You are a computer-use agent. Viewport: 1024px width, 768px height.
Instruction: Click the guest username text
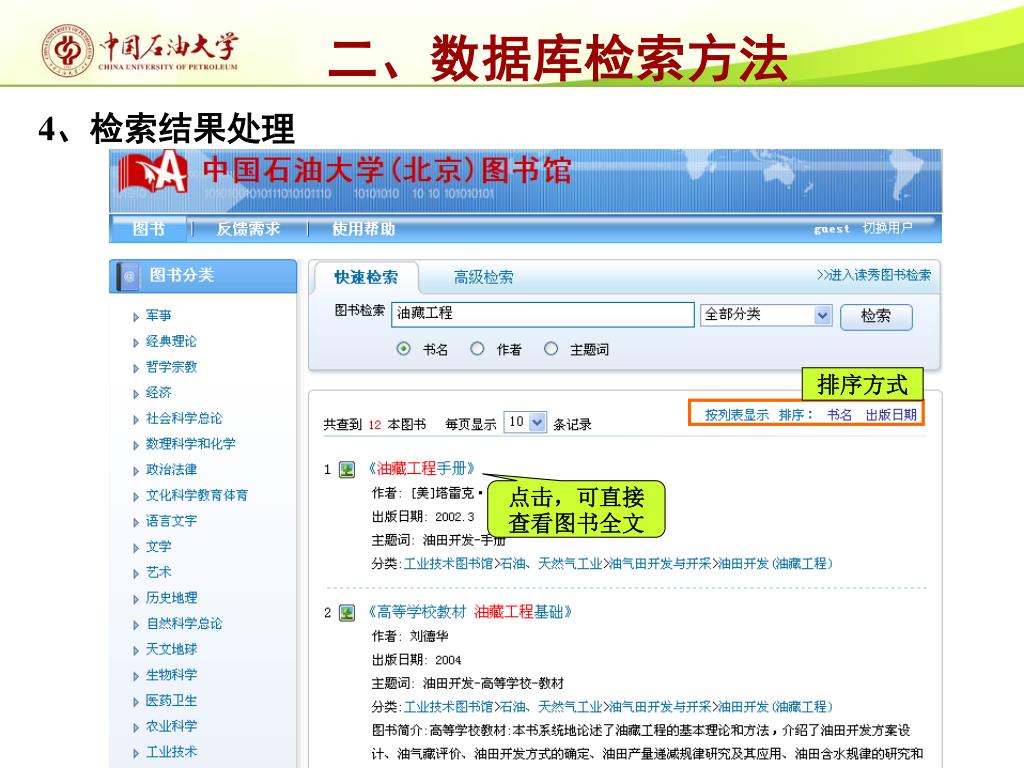(832, 229)
